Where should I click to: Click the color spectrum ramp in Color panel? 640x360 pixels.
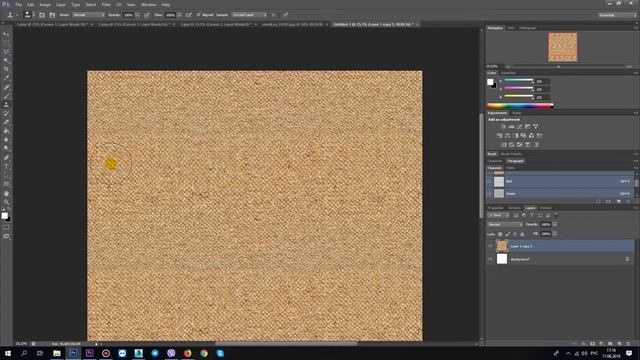pos(520,106)
